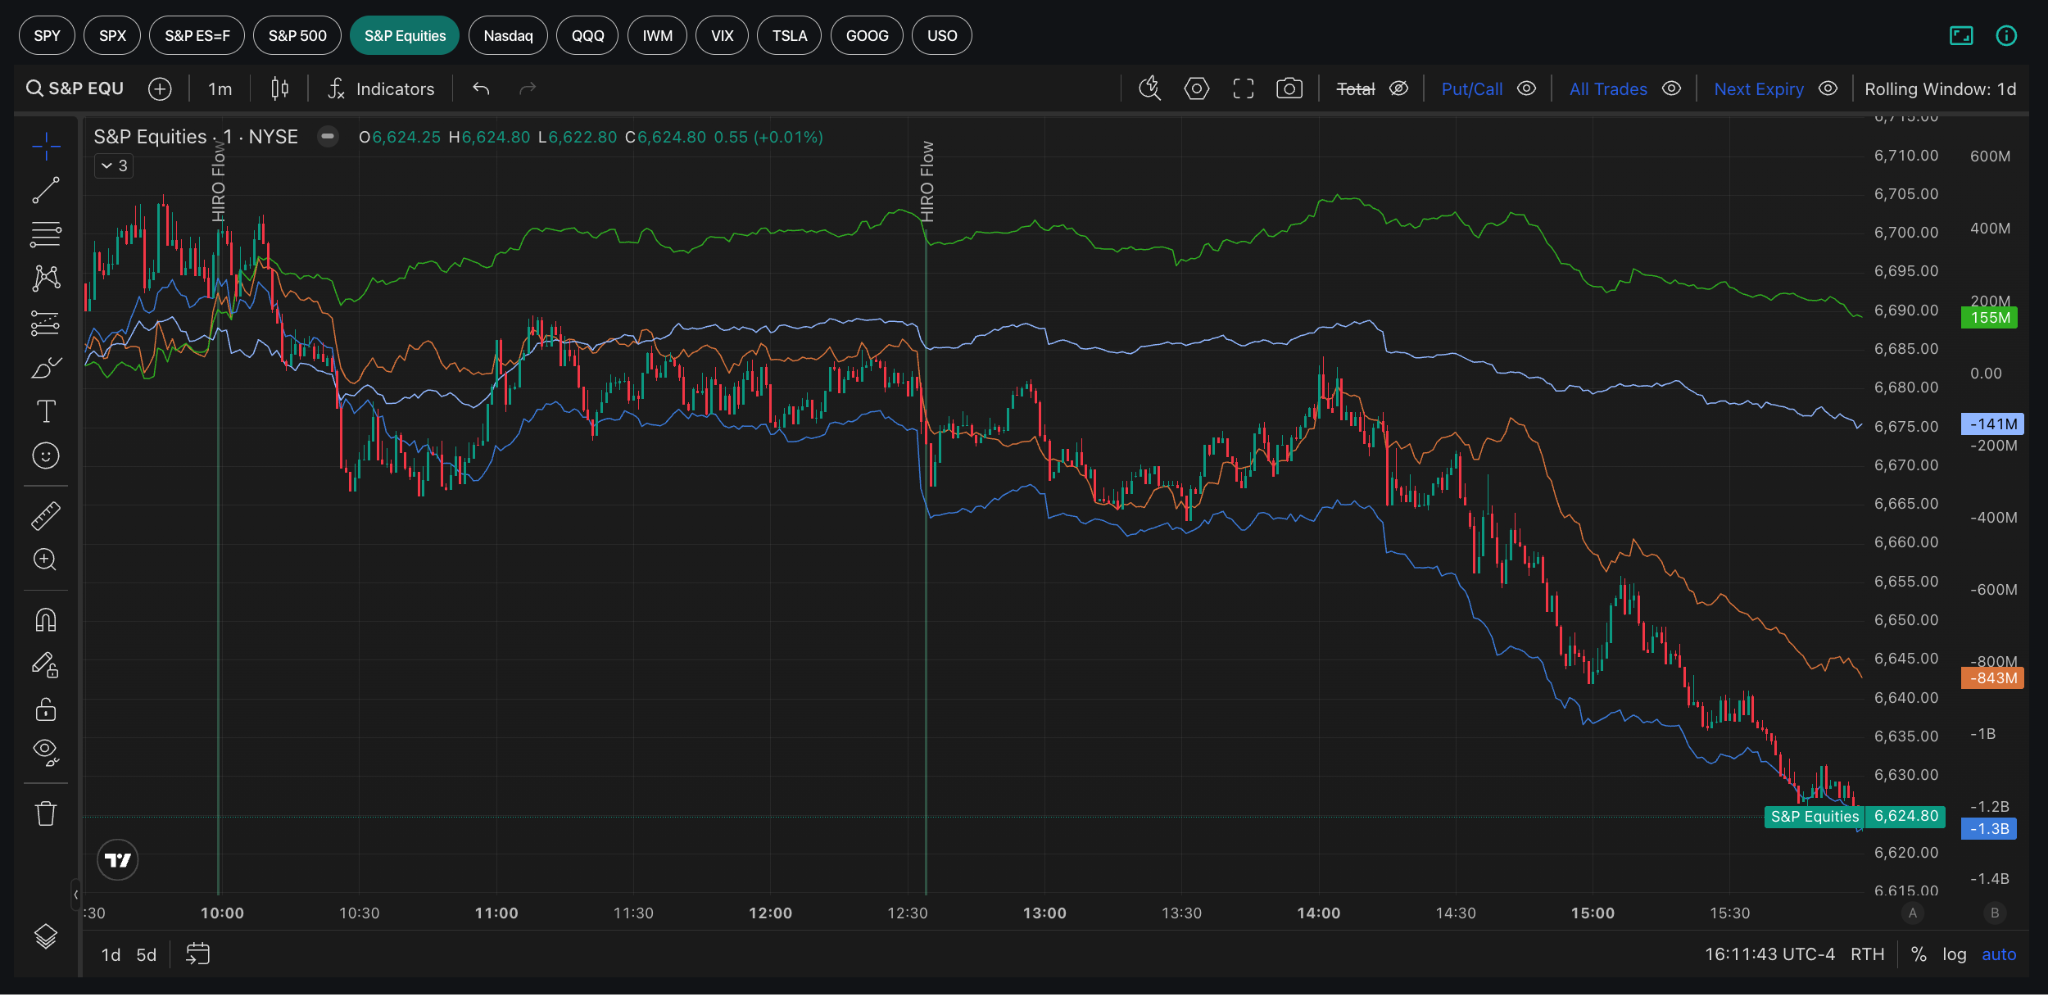2048x995 pixels.
Task: Undo the last chart action
Action: [481, 89]
